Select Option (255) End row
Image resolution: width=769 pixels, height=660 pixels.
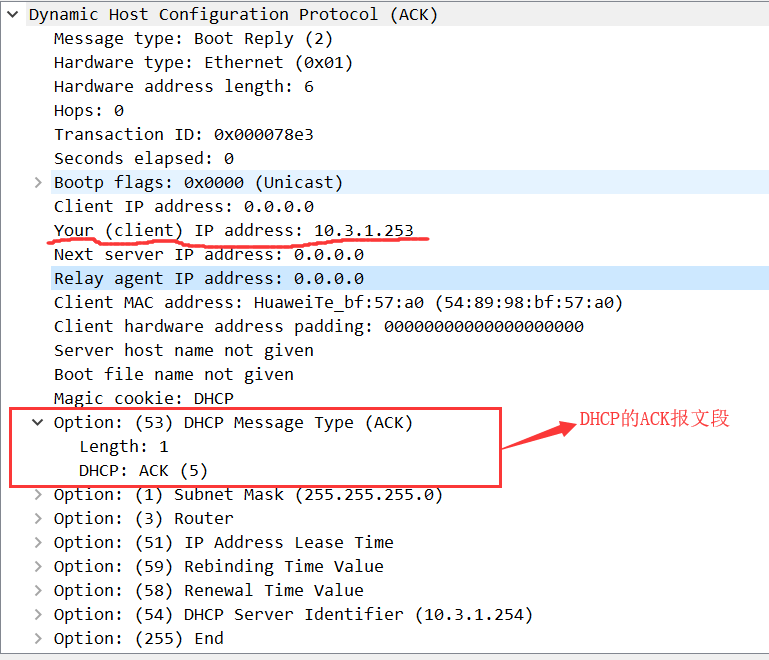coord(138,638)
